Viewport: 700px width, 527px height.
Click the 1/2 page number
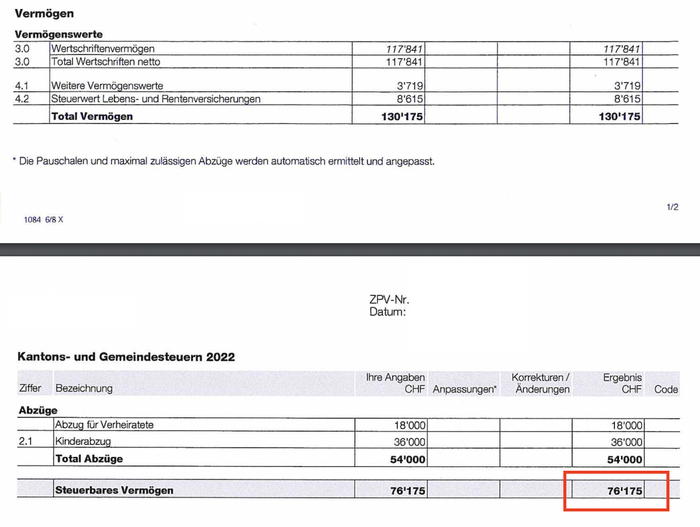[x=672, y=207]
